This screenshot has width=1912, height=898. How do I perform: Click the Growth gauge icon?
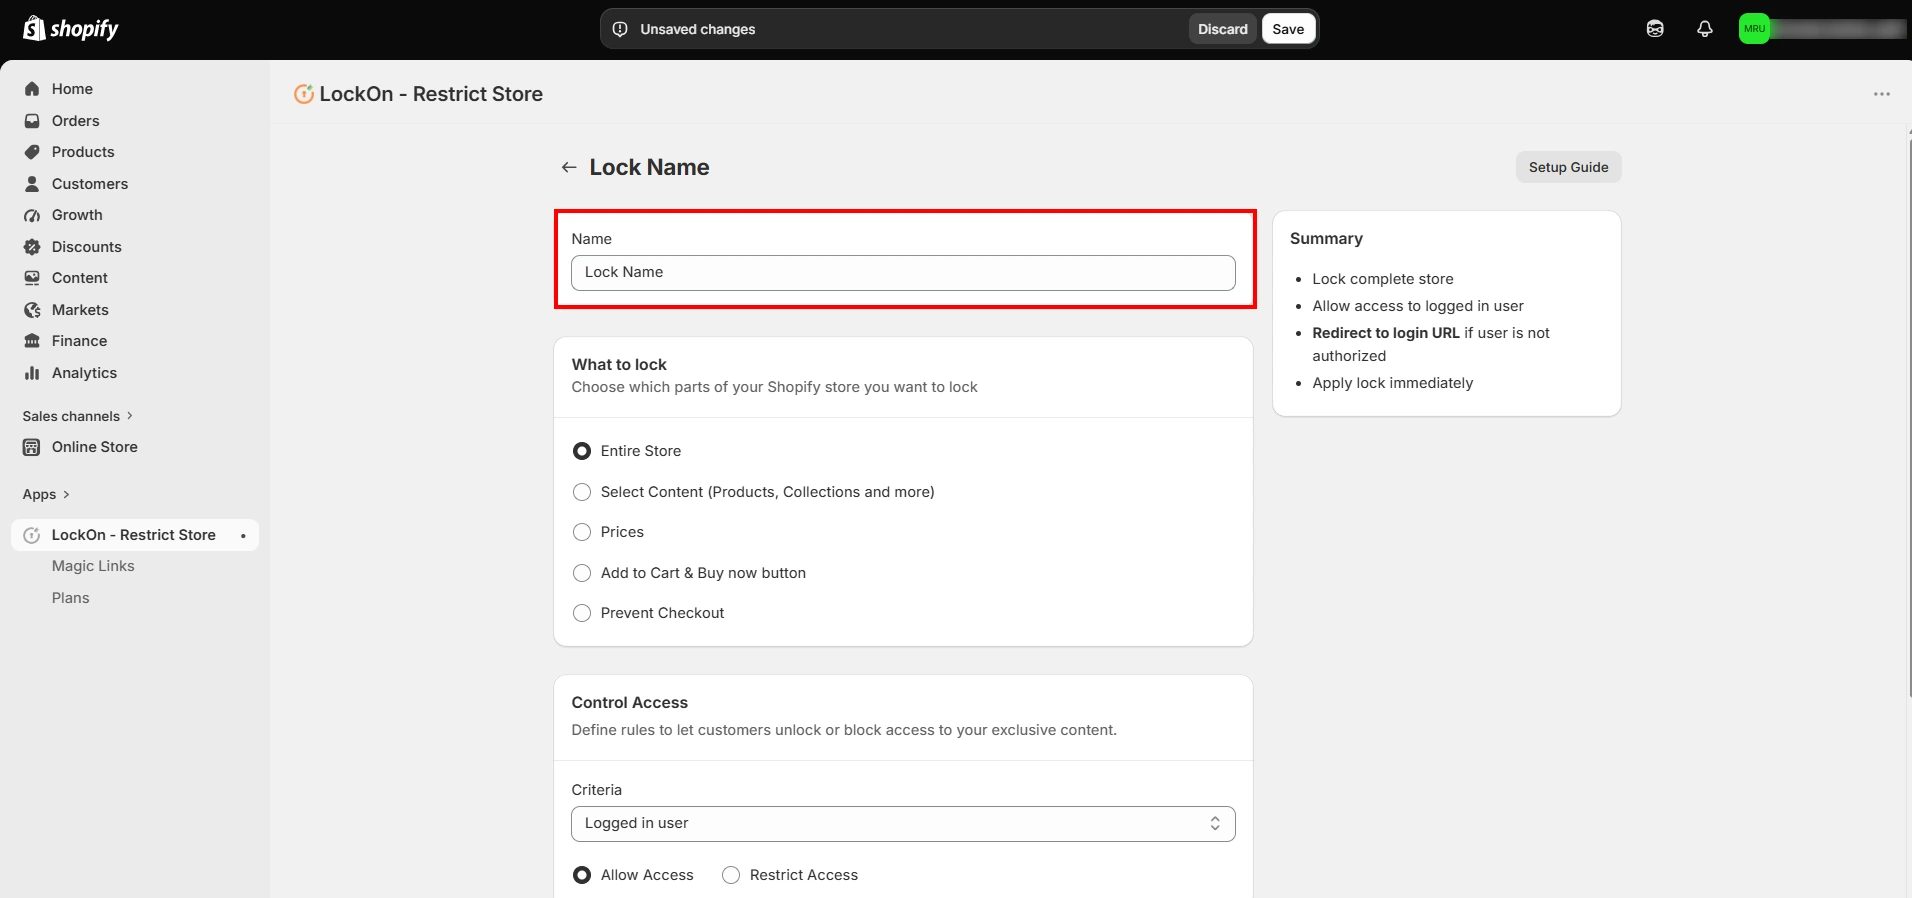(32, 215)
